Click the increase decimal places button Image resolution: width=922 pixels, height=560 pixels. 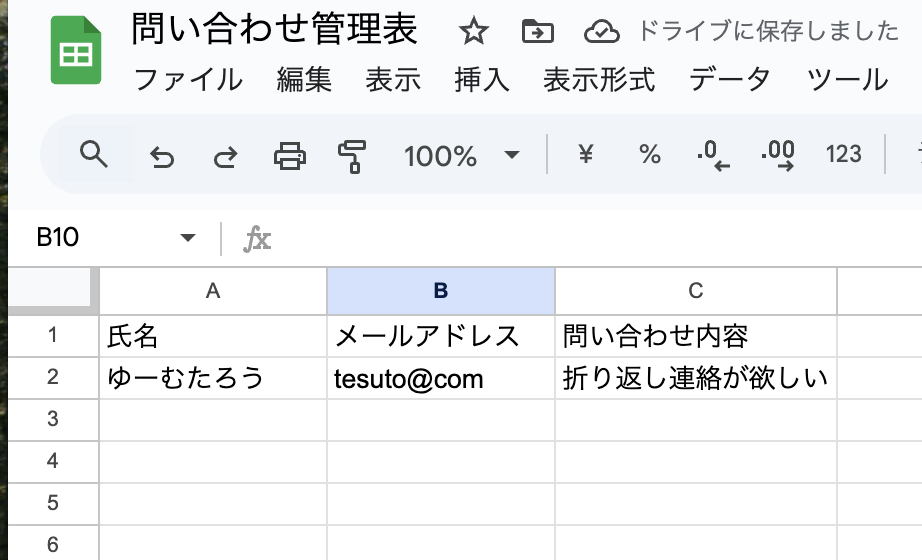(778, 155)
